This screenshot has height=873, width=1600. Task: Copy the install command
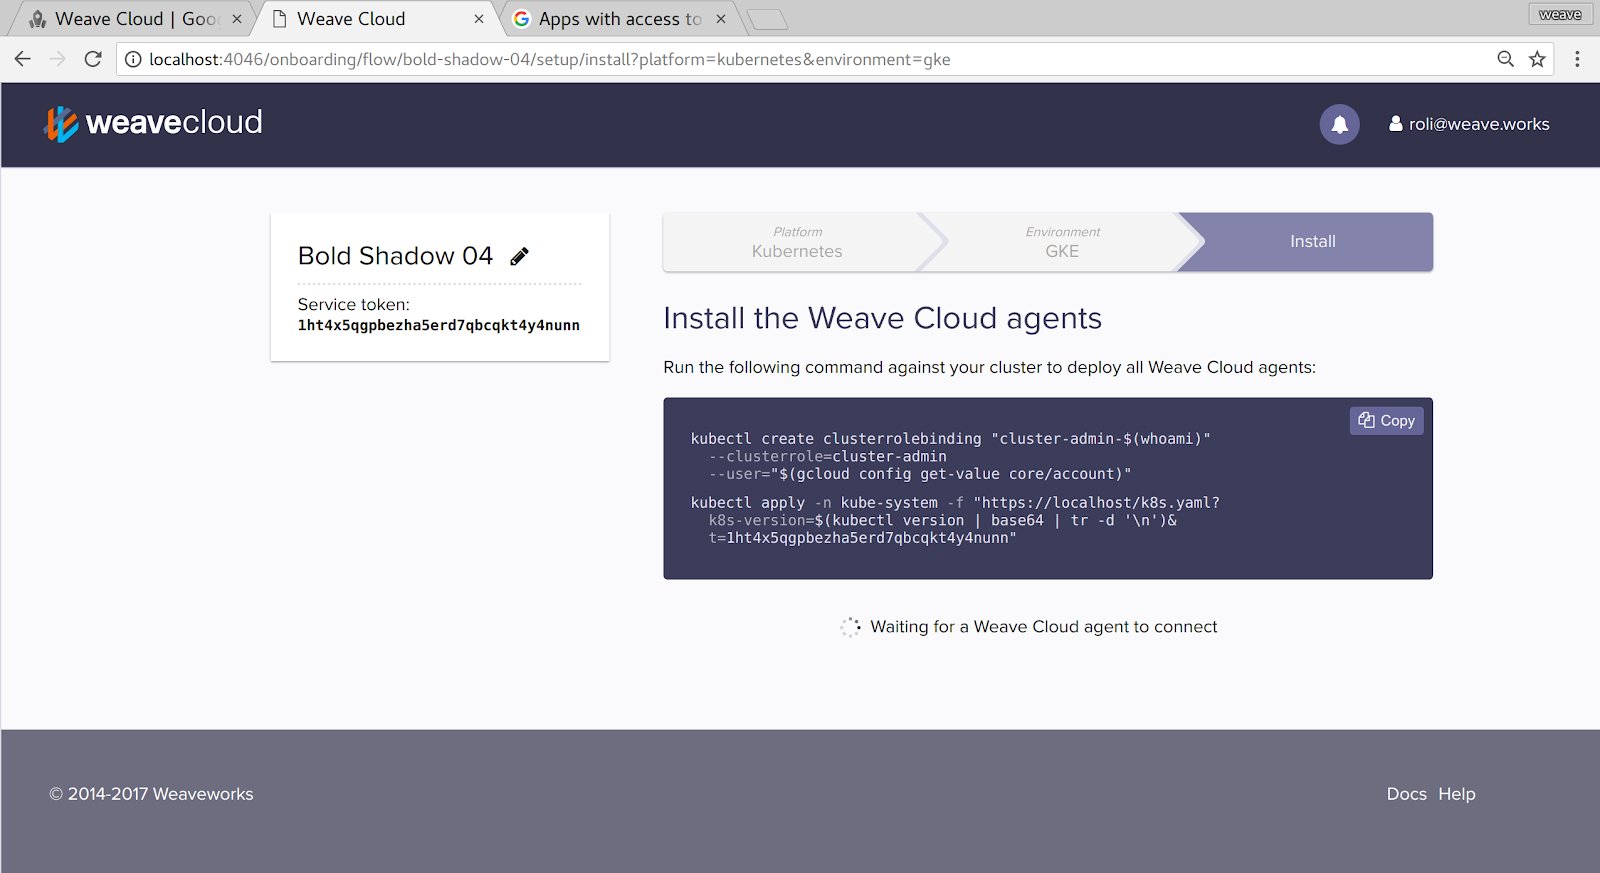click(x=1386, y=421)
